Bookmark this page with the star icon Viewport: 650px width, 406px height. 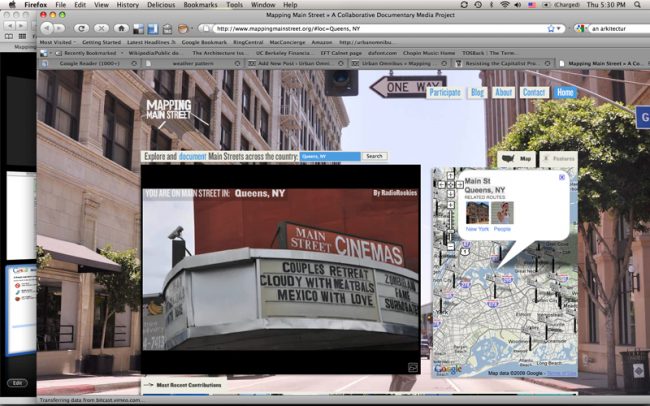(551, 29)
